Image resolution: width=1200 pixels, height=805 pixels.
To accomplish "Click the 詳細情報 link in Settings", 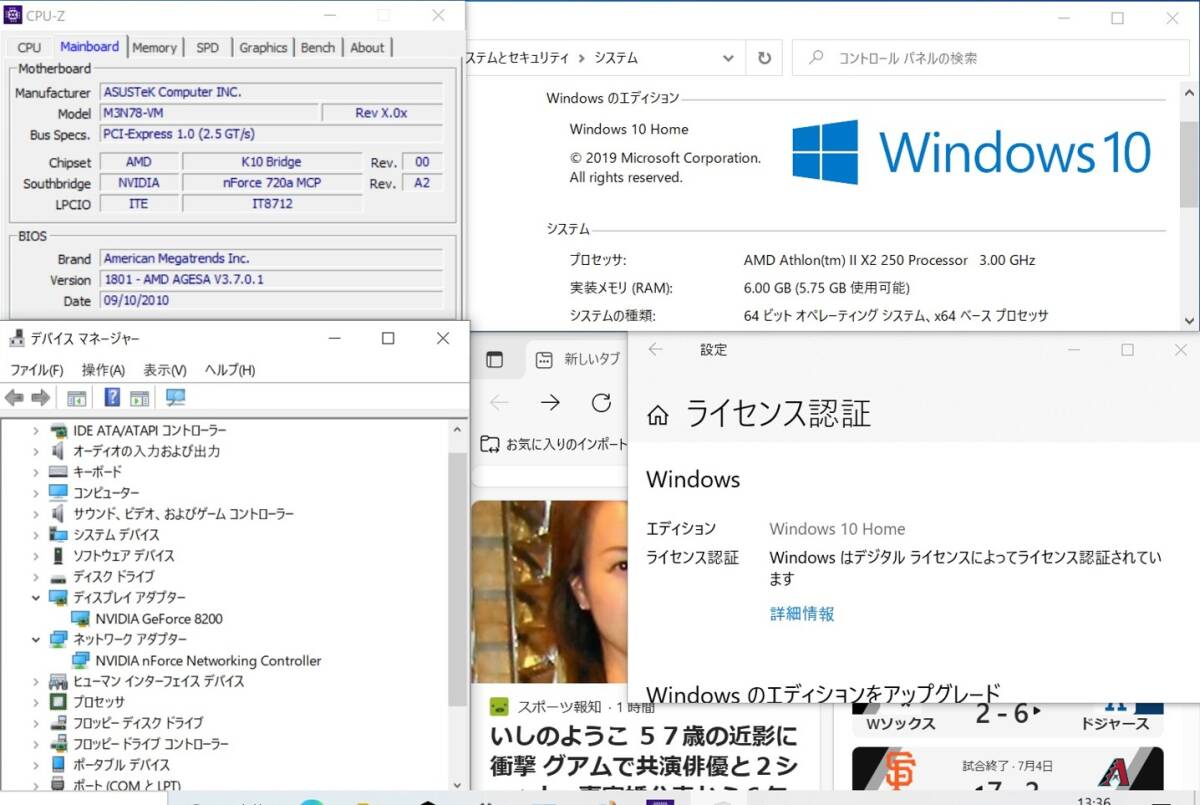I will (x=802, y=614).
